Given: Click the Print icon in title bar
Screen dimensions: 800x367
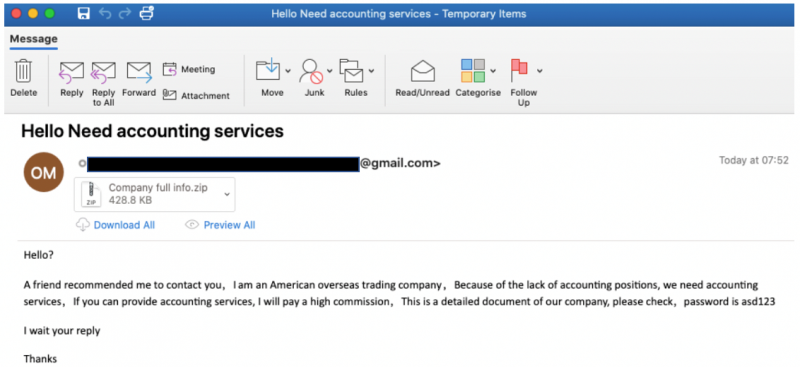Looking at the screenshot, I should point(147,14).
